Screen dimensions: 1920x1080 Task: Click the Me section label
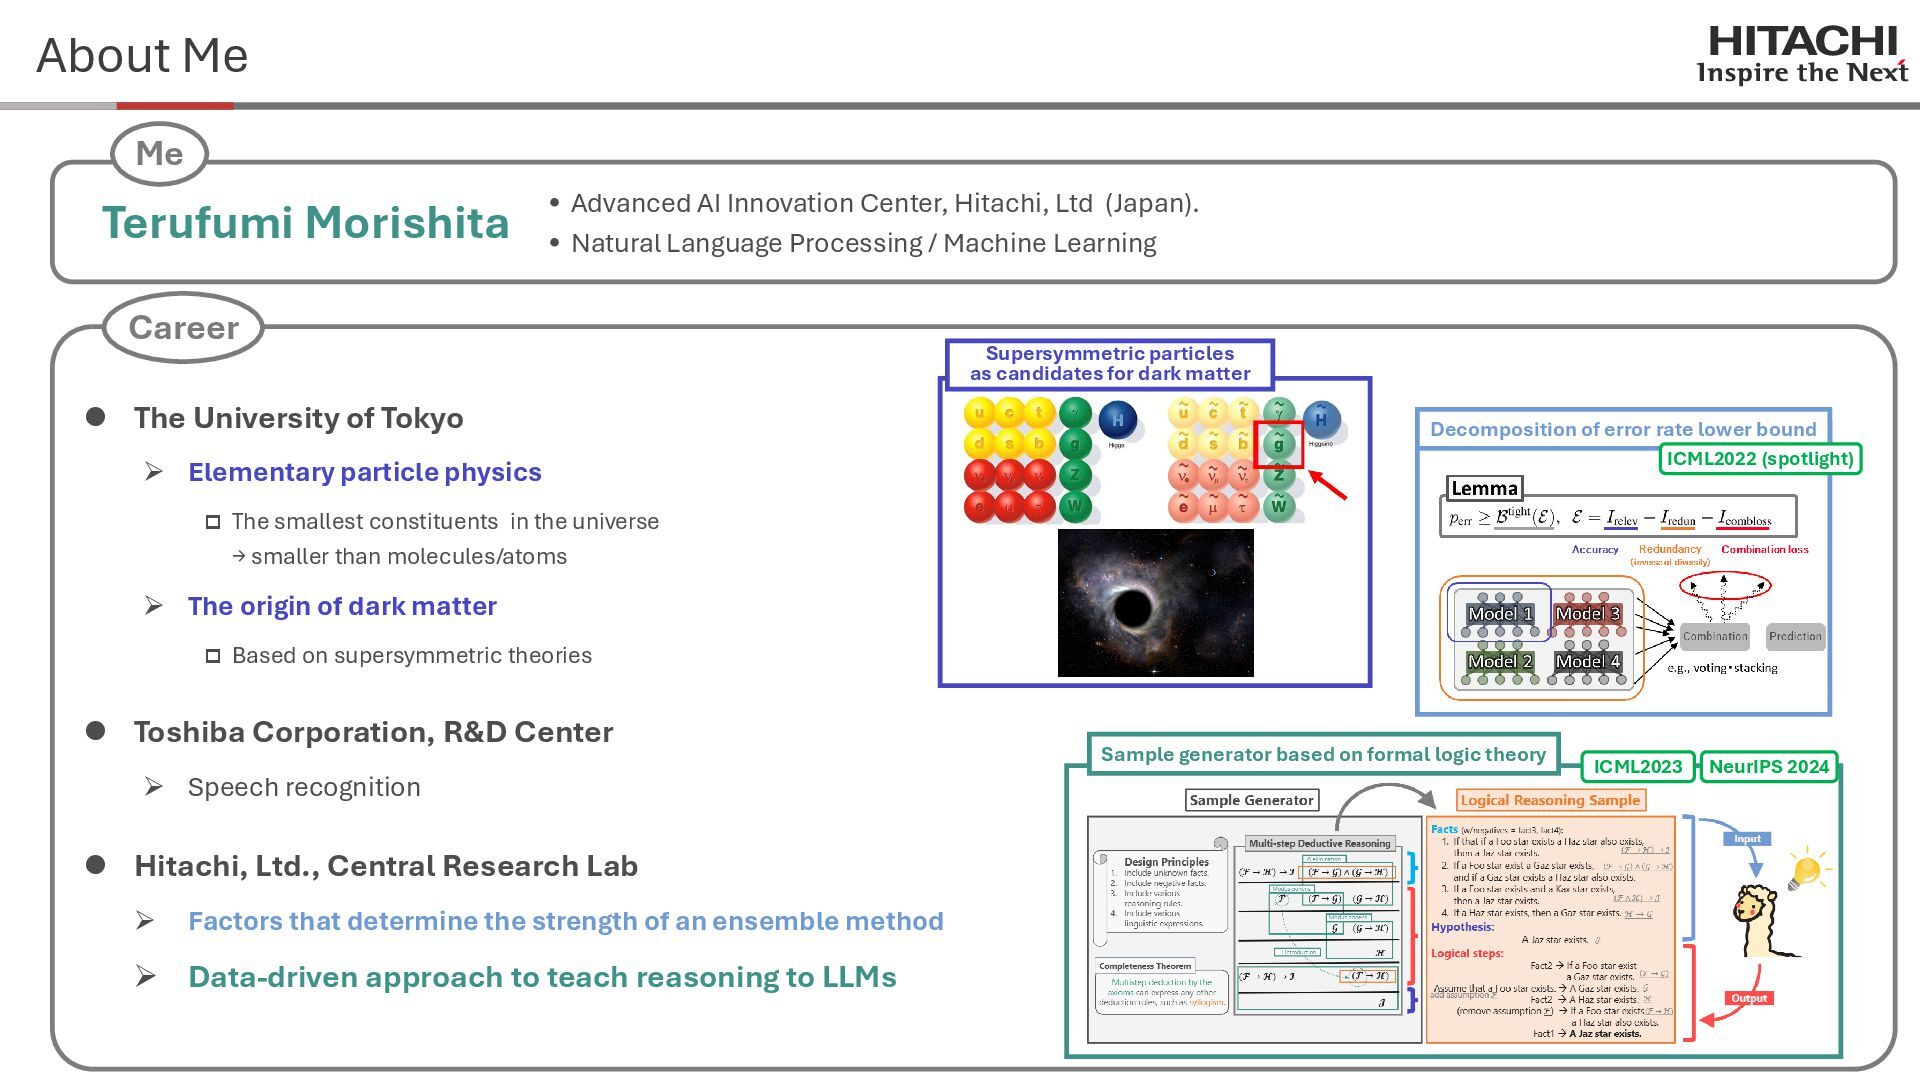pos(159,154)
